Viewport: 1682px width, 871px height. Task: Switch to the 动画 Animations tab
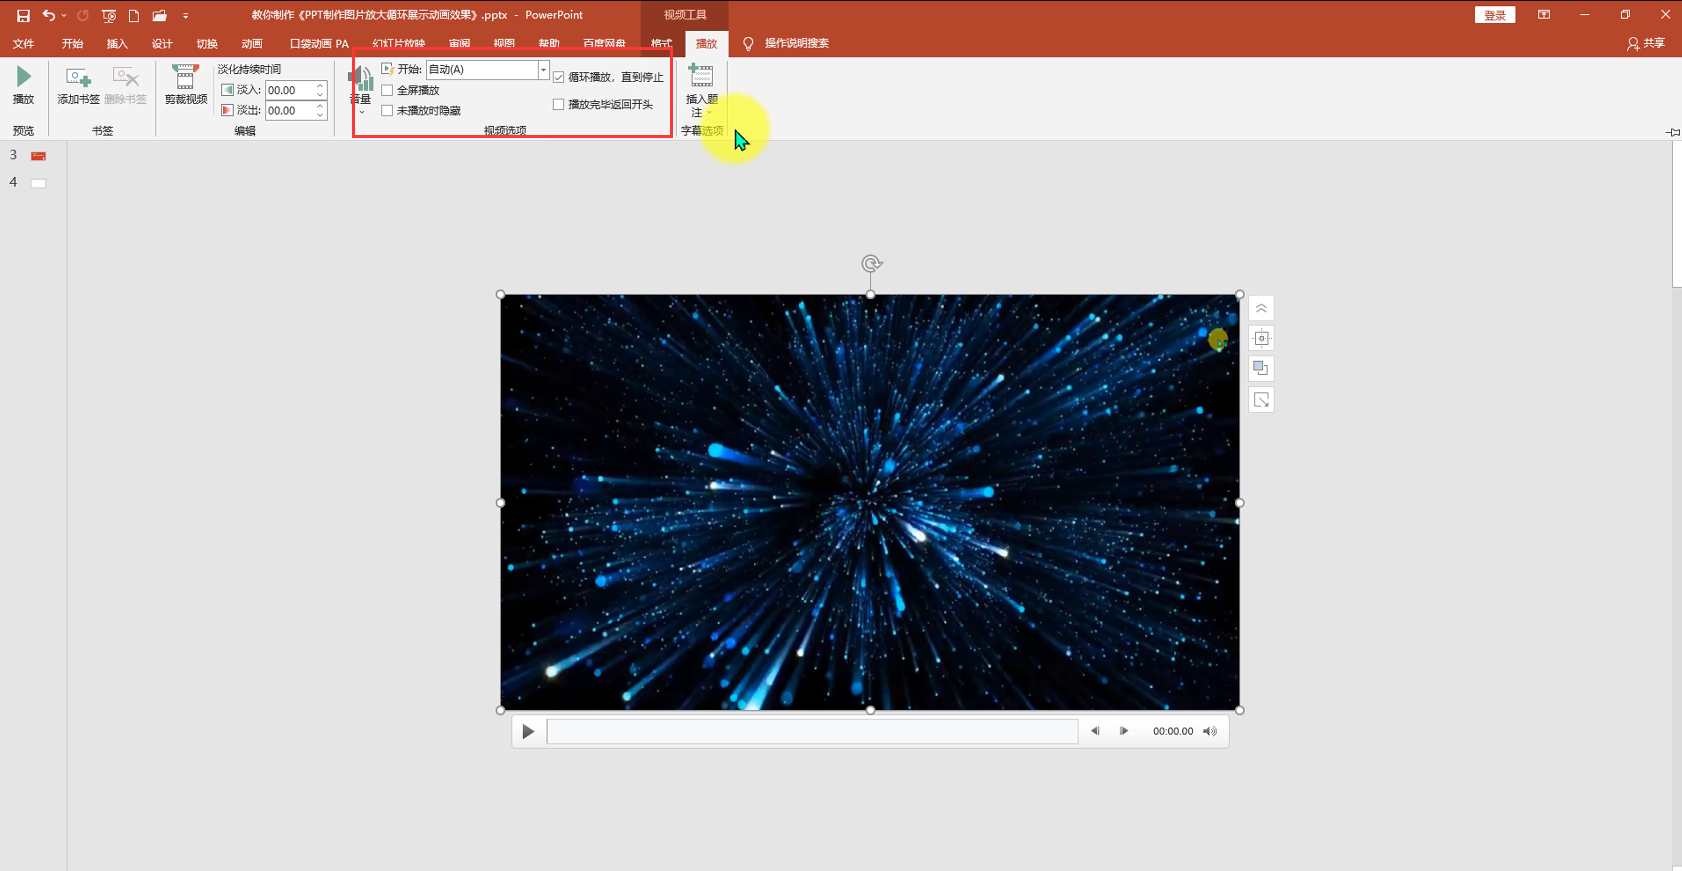252,43
